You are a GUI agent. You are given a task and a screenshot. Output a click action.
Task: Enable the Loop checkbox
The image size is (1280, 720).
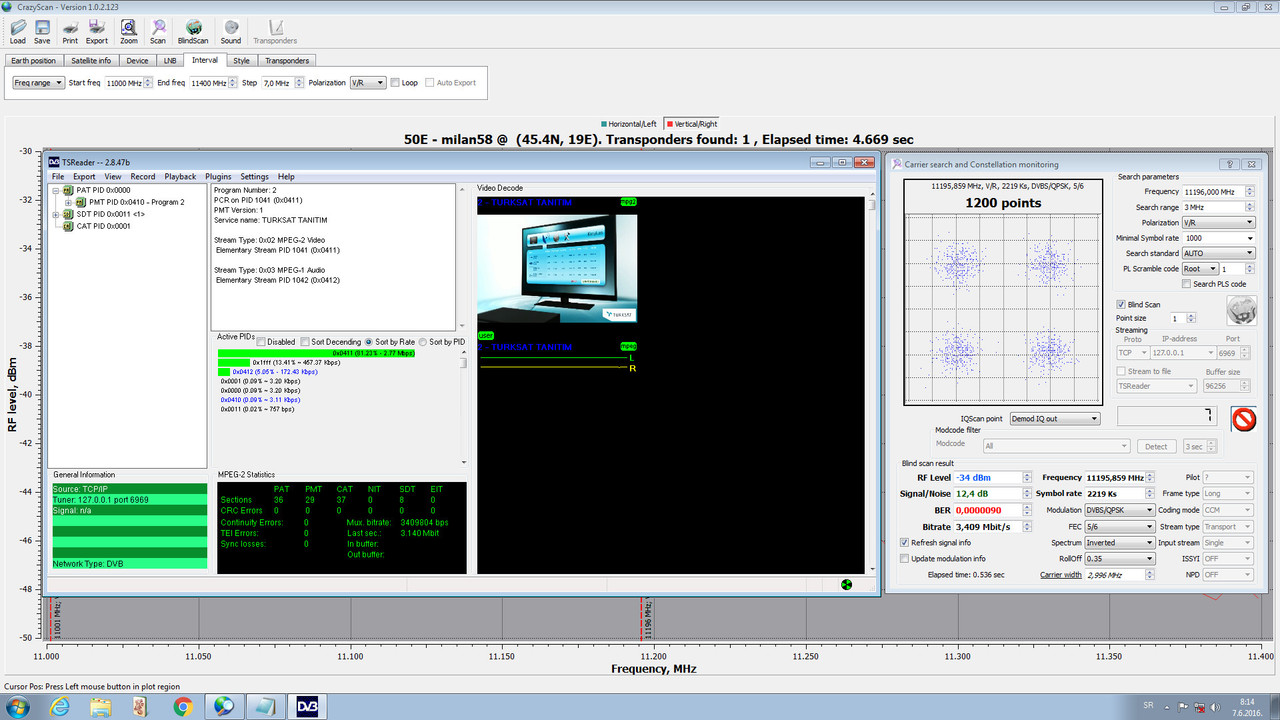[396, 83]
